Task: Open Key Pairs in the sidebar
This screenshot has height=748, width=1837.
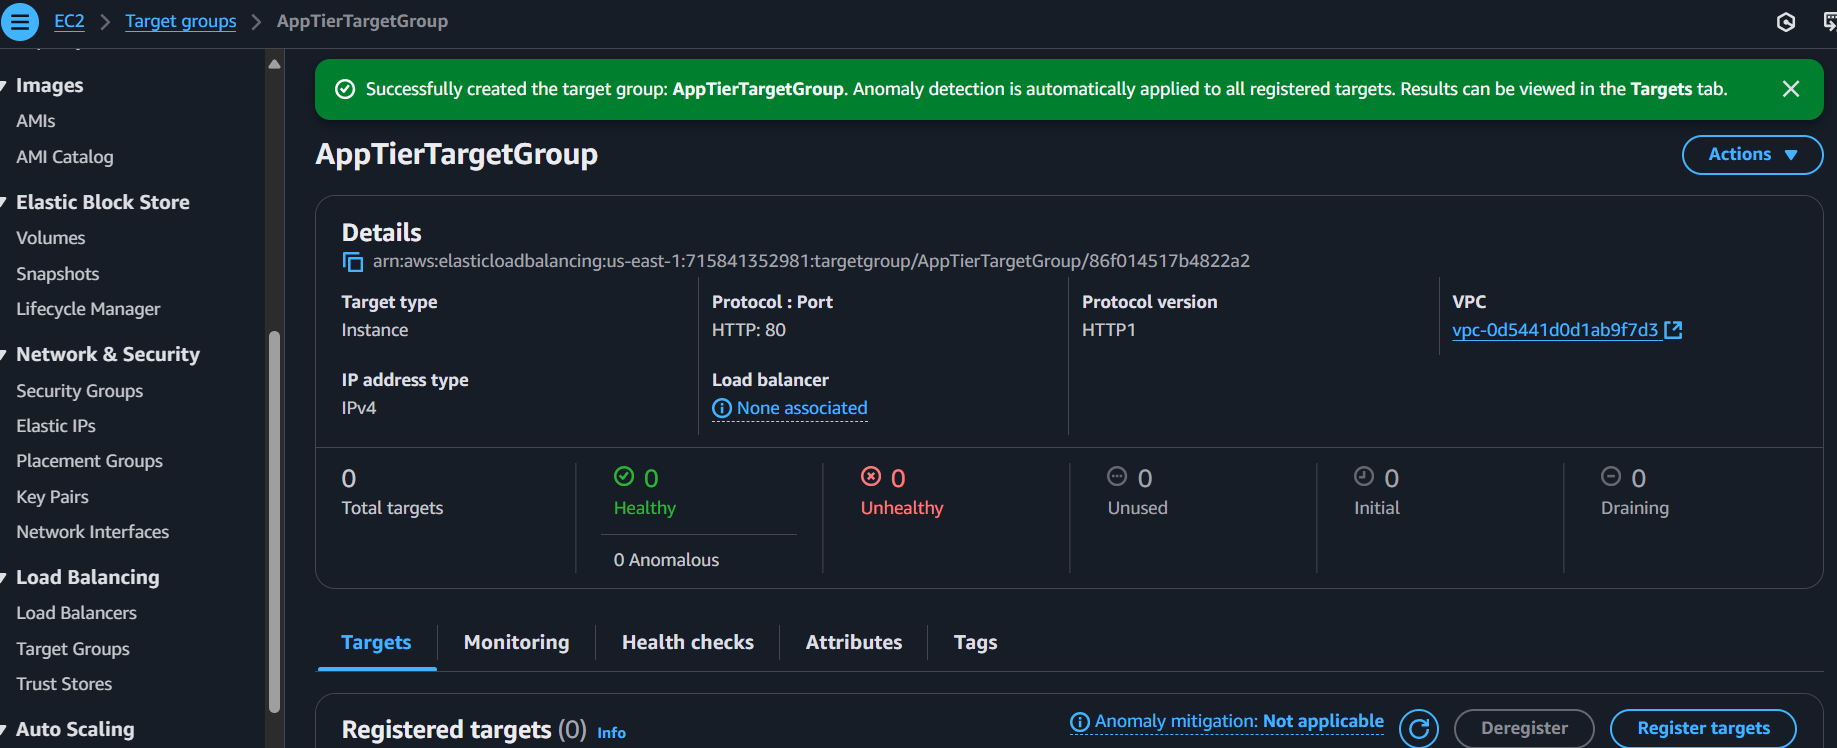Action: point(52,497)
